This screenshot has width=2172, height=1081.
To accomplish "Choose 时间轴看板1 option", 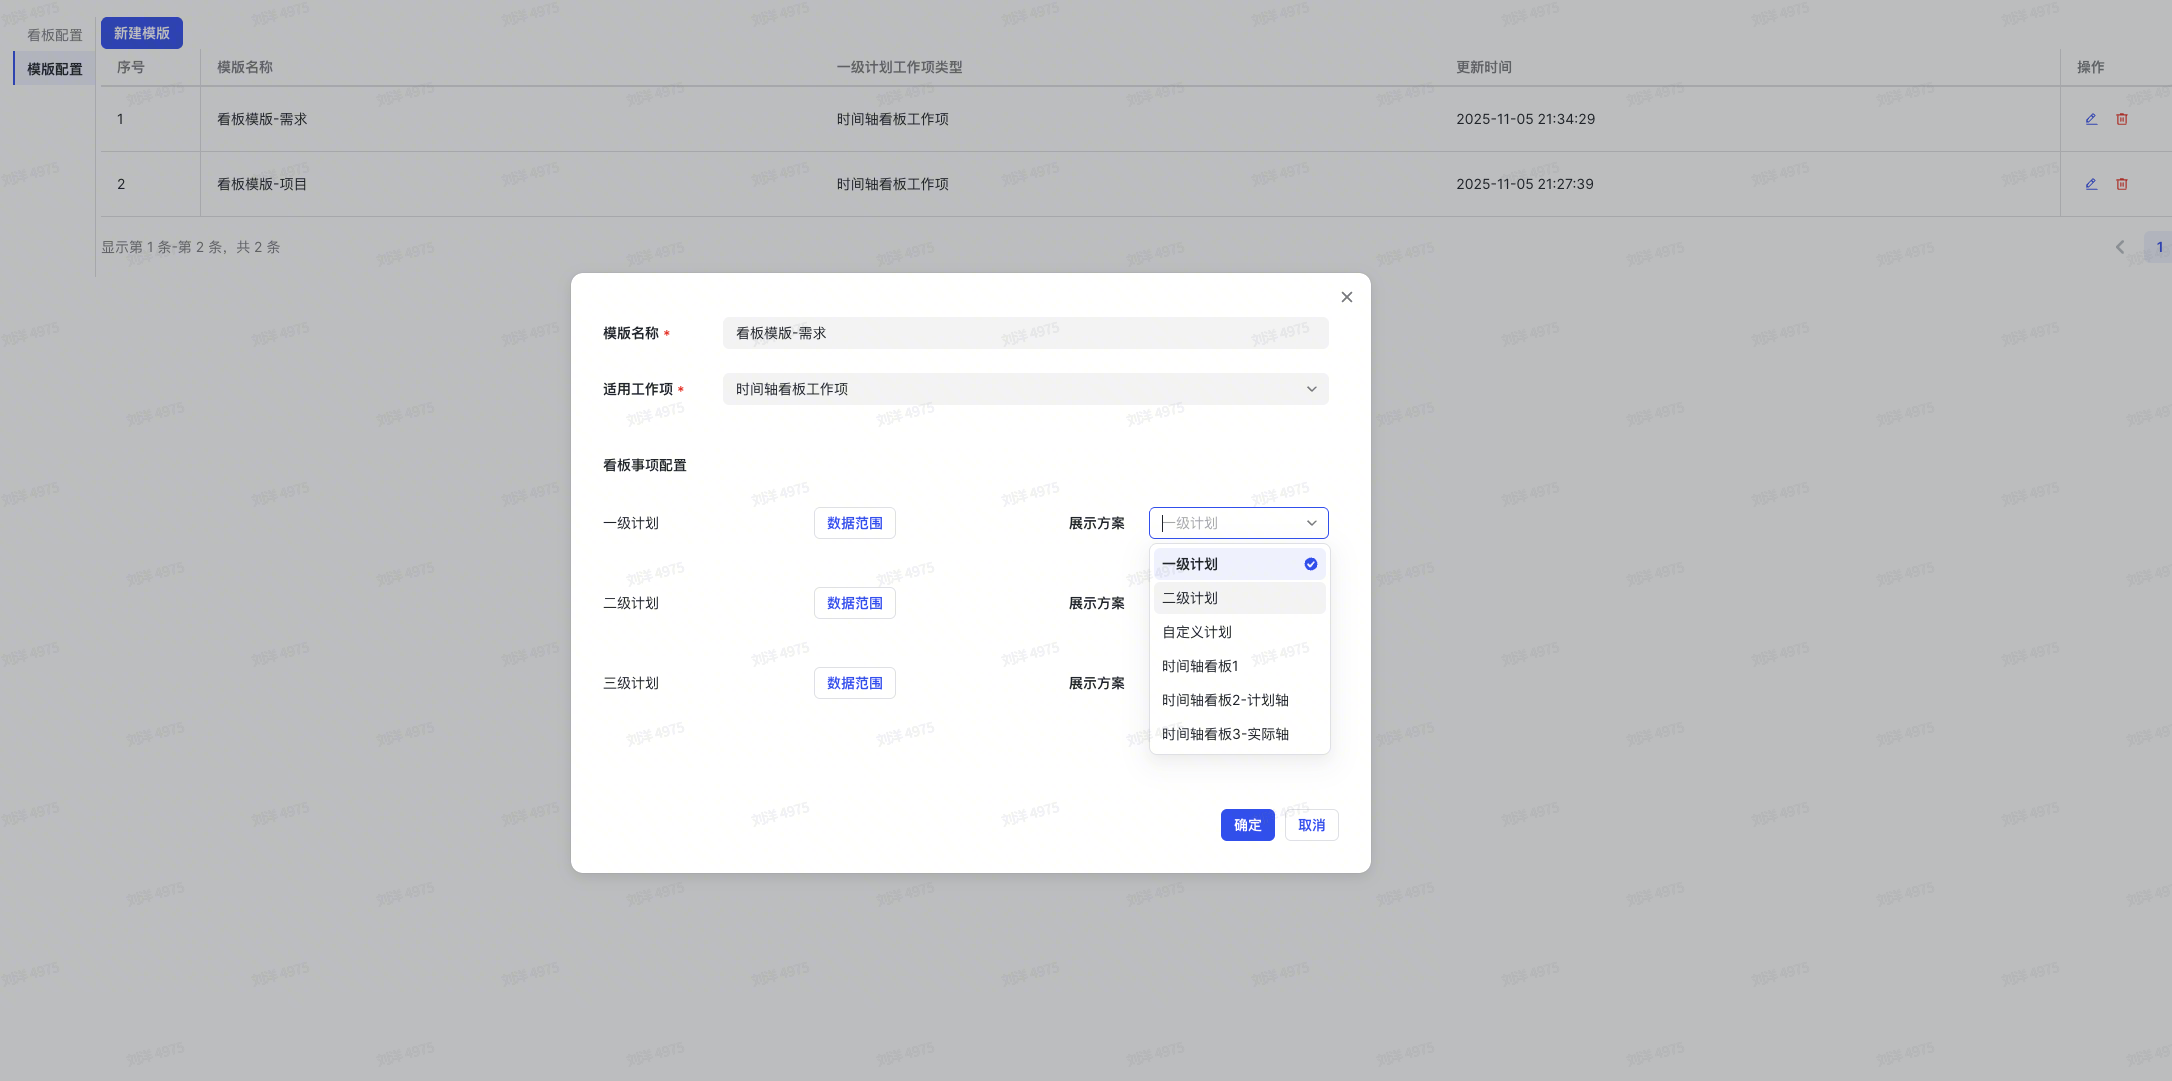I will (x=1240, y=666).
